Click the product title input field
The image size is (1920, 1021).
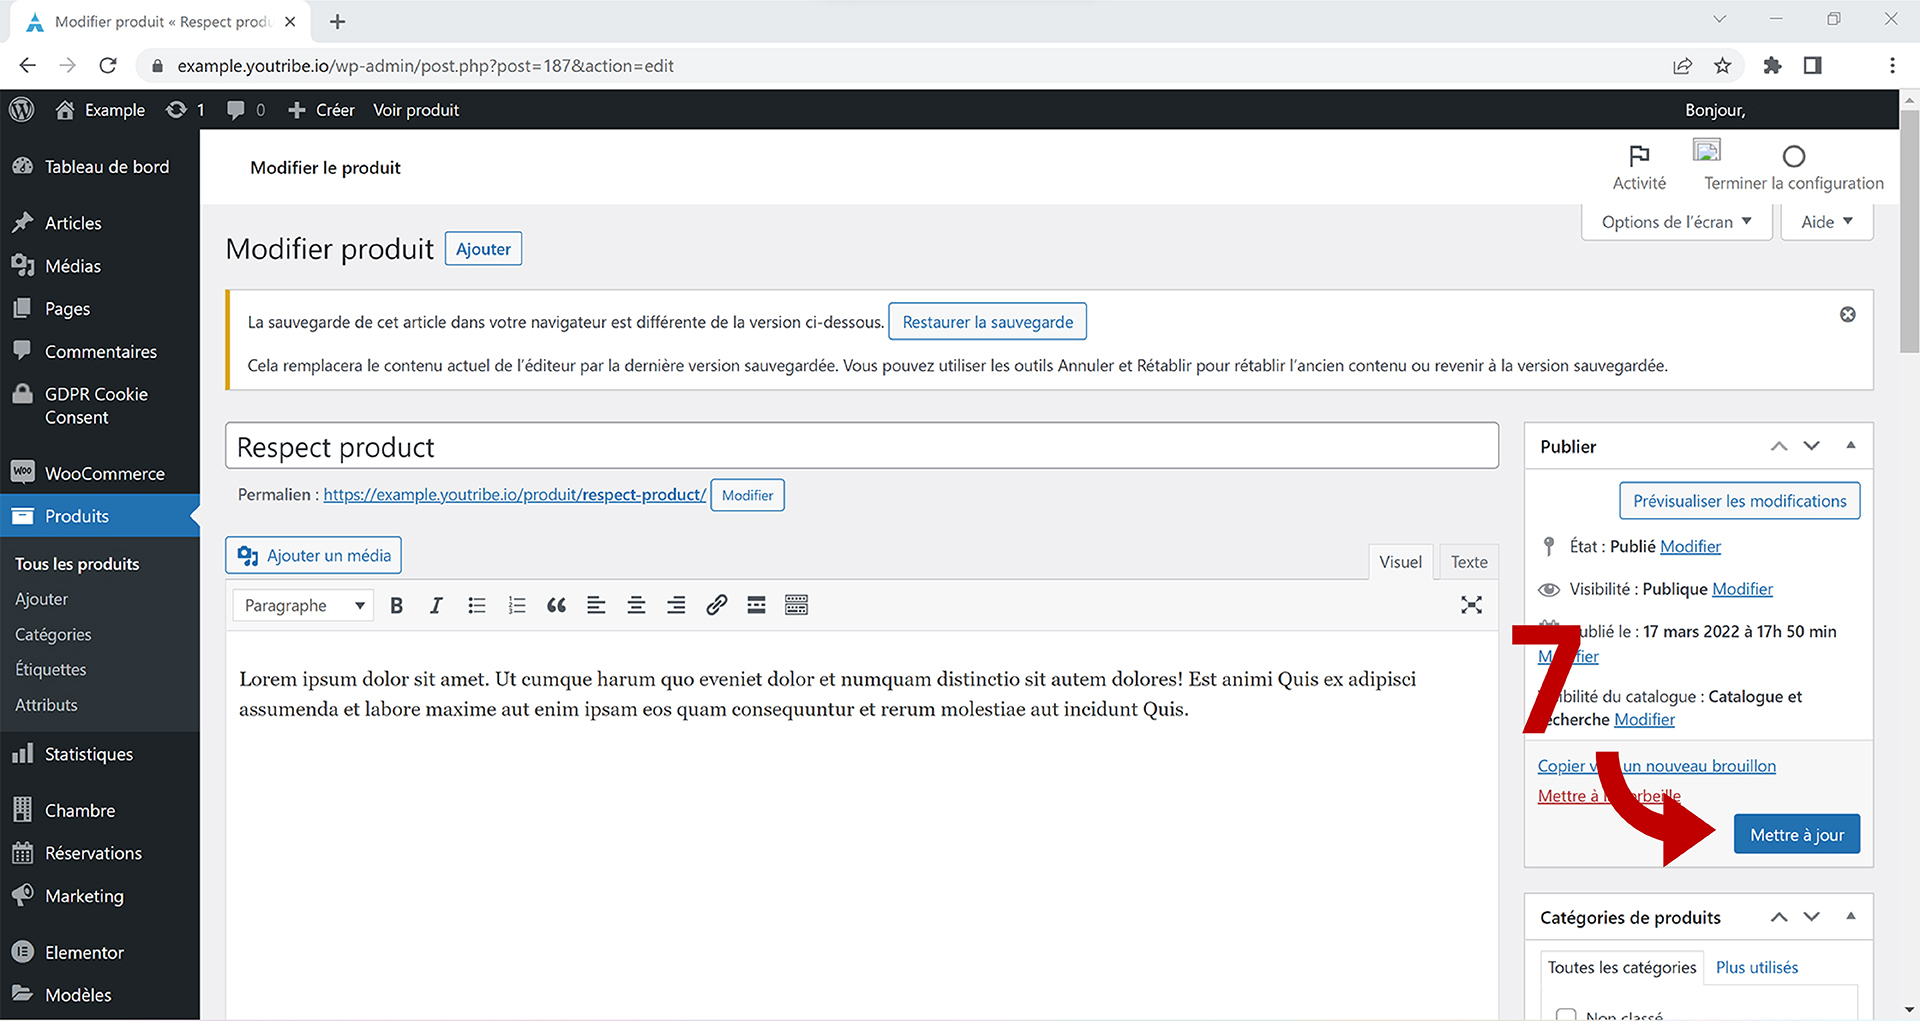pyautogui.click(x=861, y=447)
